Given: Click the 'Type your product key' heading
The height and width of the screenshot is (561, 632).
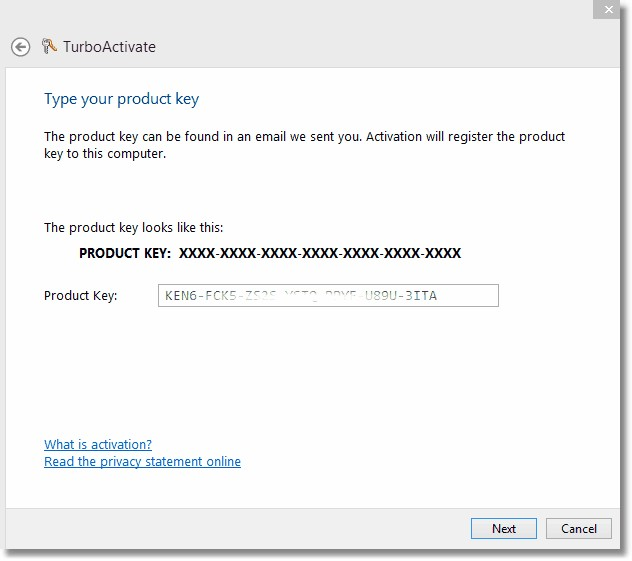Looking at the screenshot, I should tap(121, 99).
